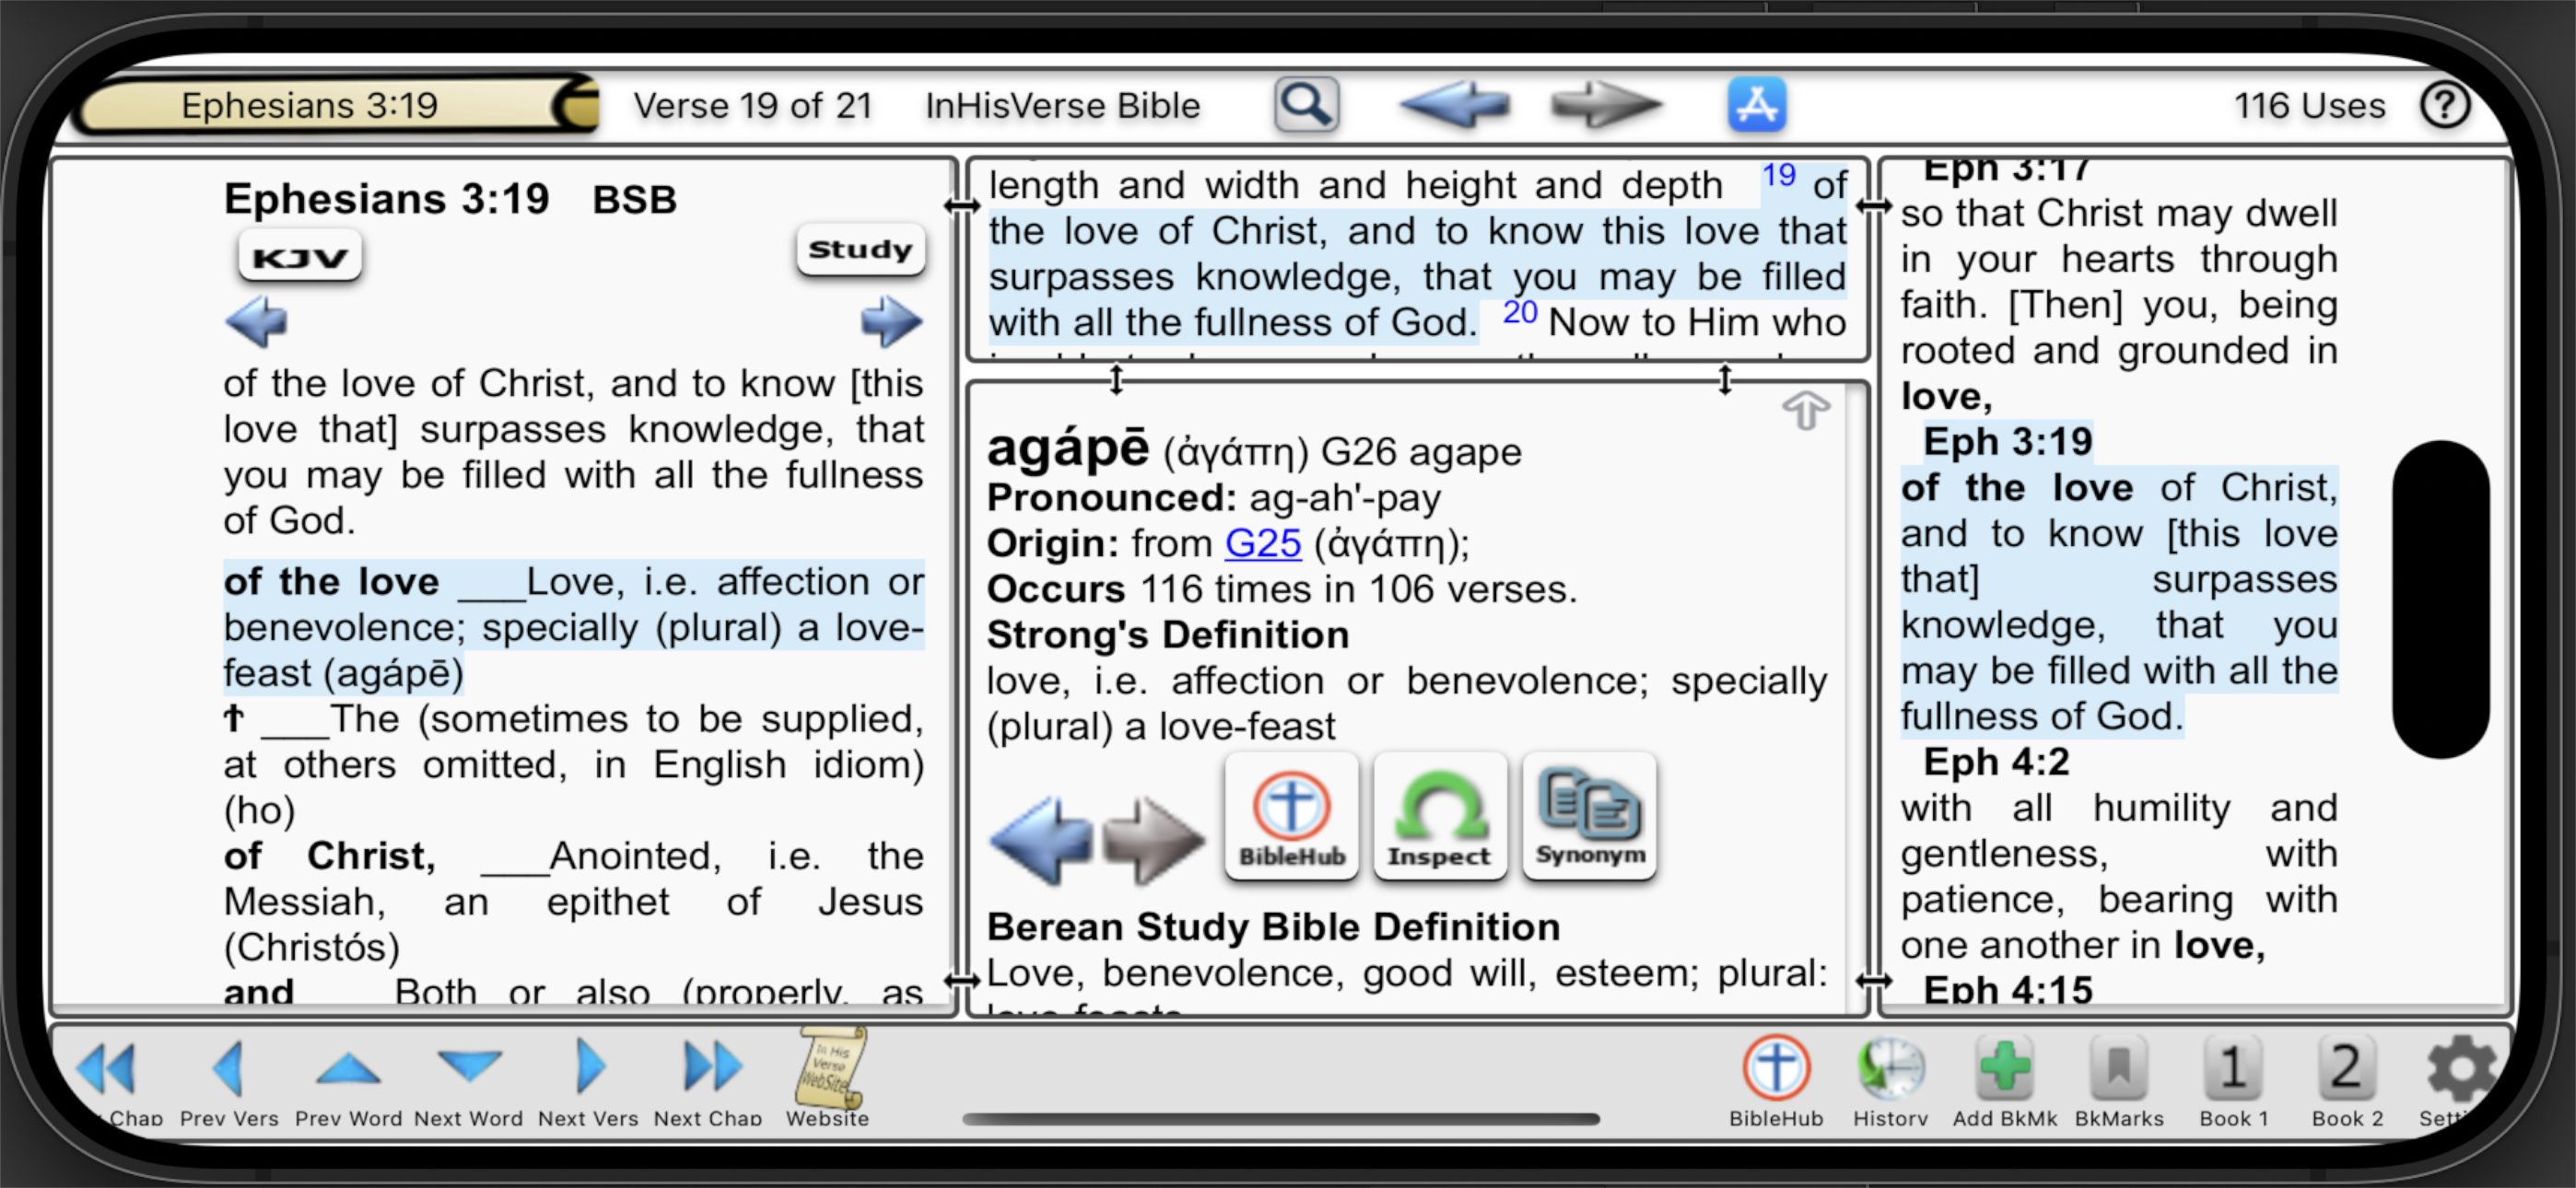2576x1188 pixels.
Task: Click the magnifying glass search icon
Action: (x=1306, y=104)
